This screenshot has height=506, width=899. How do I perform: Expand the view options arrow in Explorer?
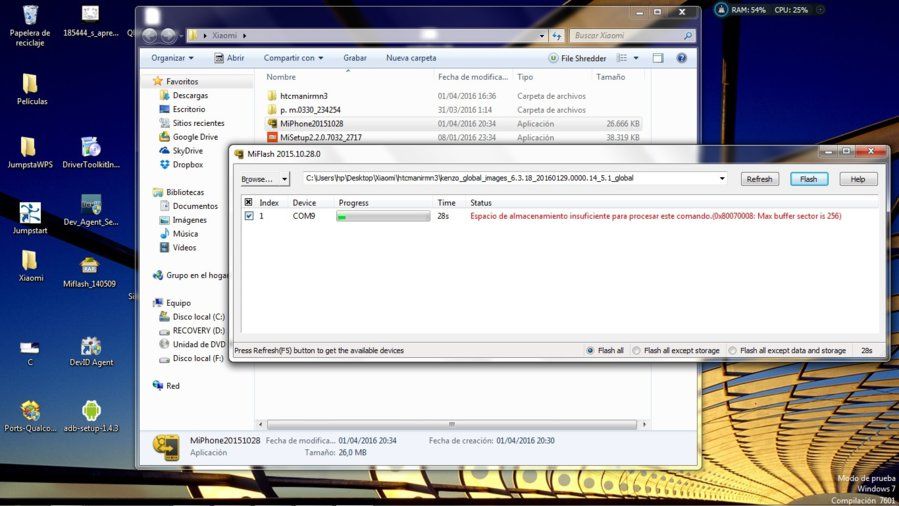636,58
